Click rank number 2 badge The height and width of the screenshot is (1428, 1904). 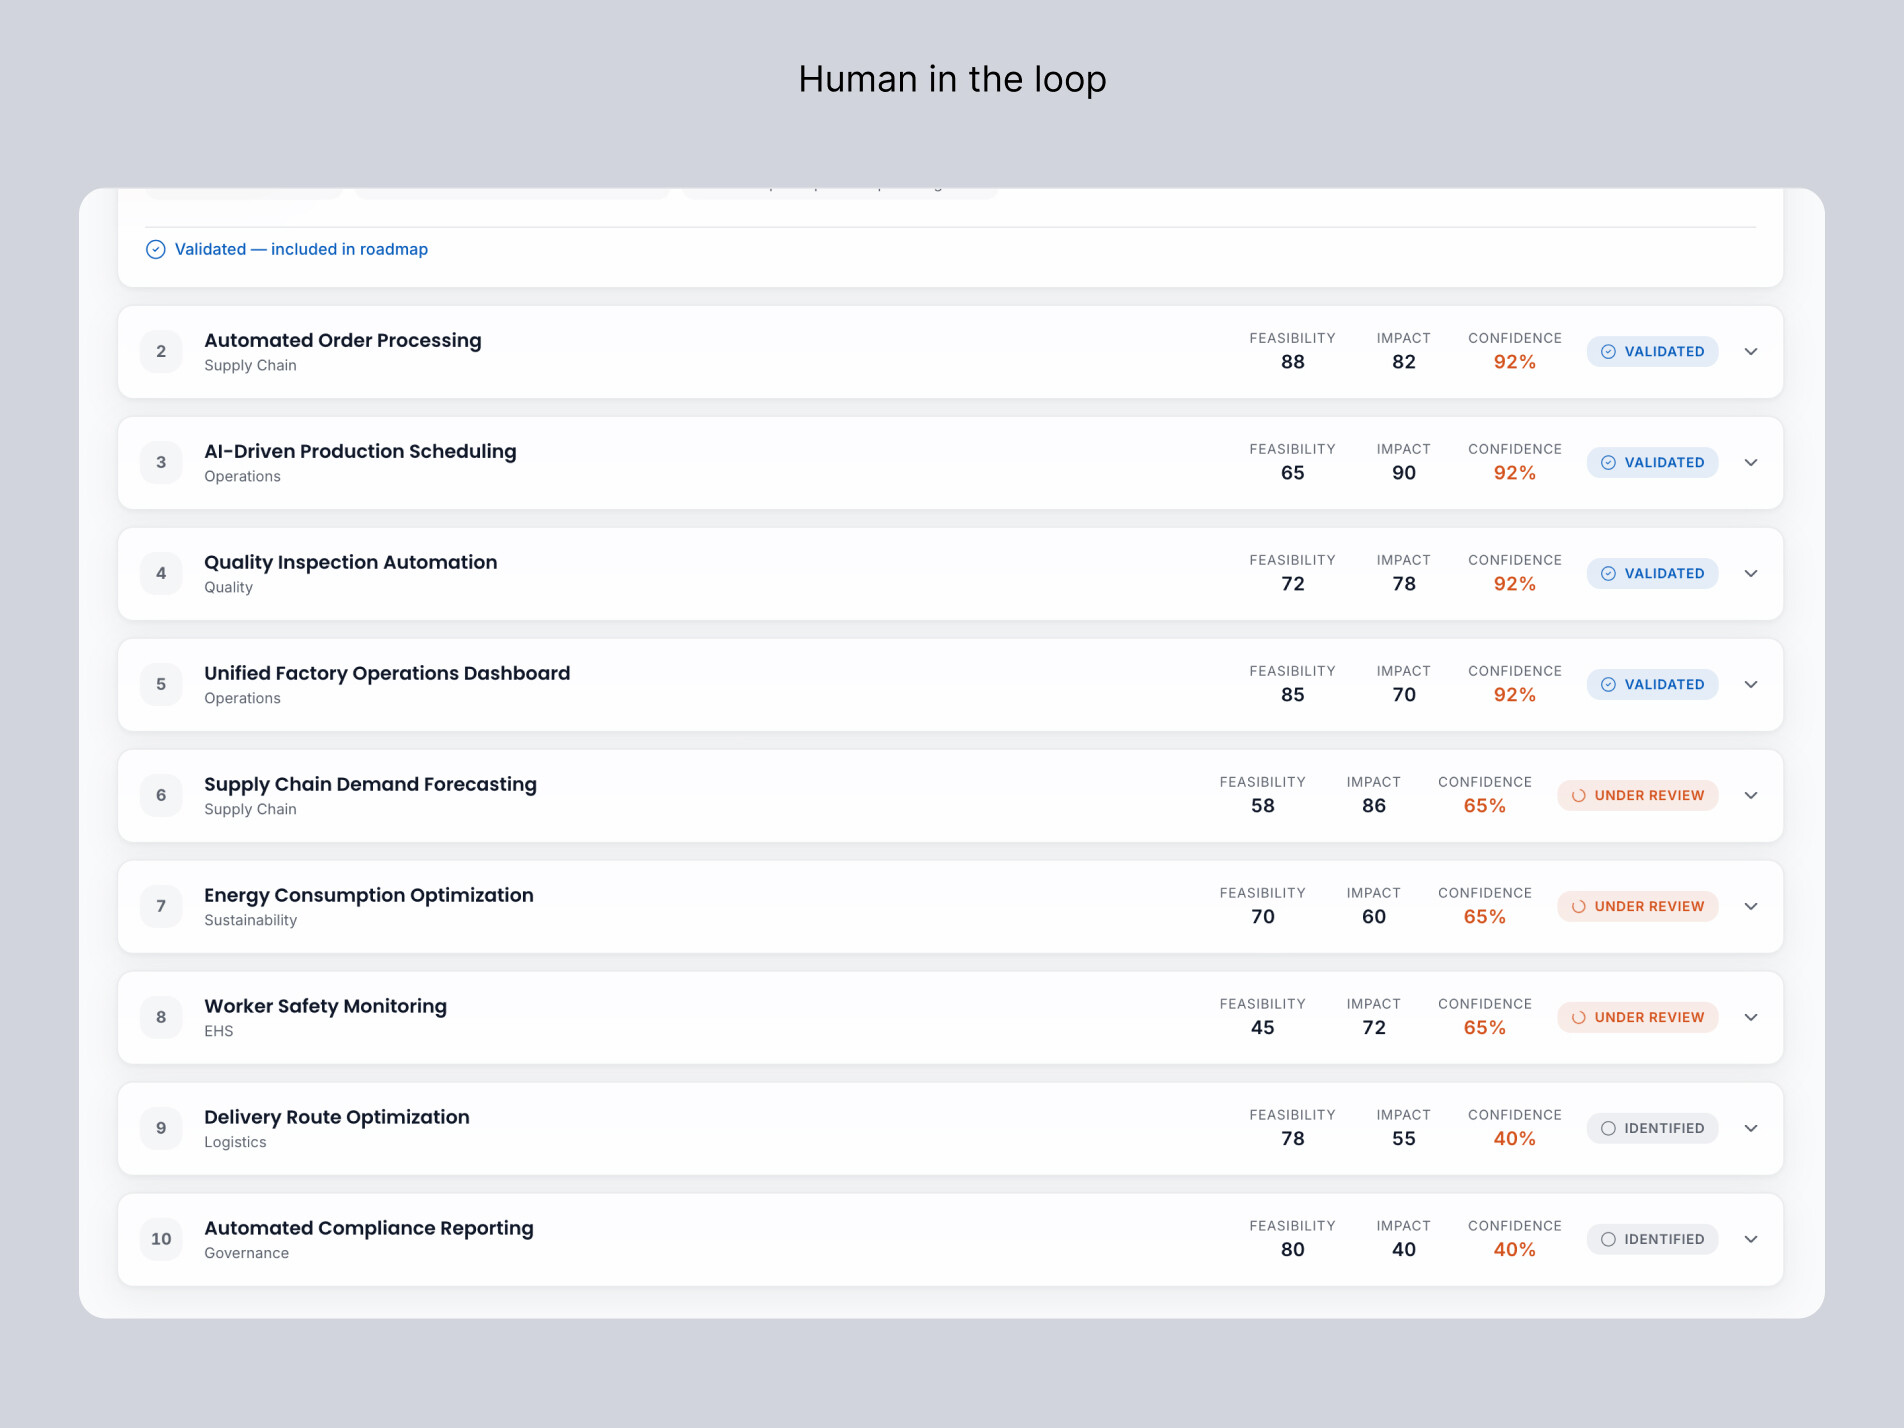(161, 352)
